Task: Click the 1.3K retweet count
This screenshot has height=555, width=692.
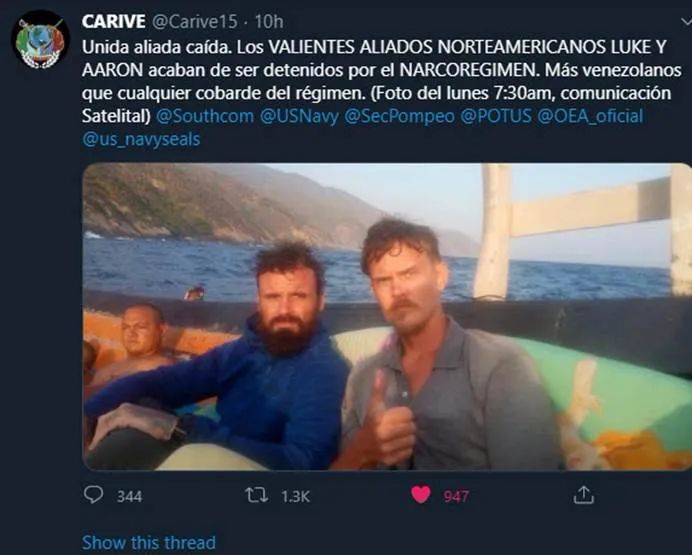Action: coord(295,496)
